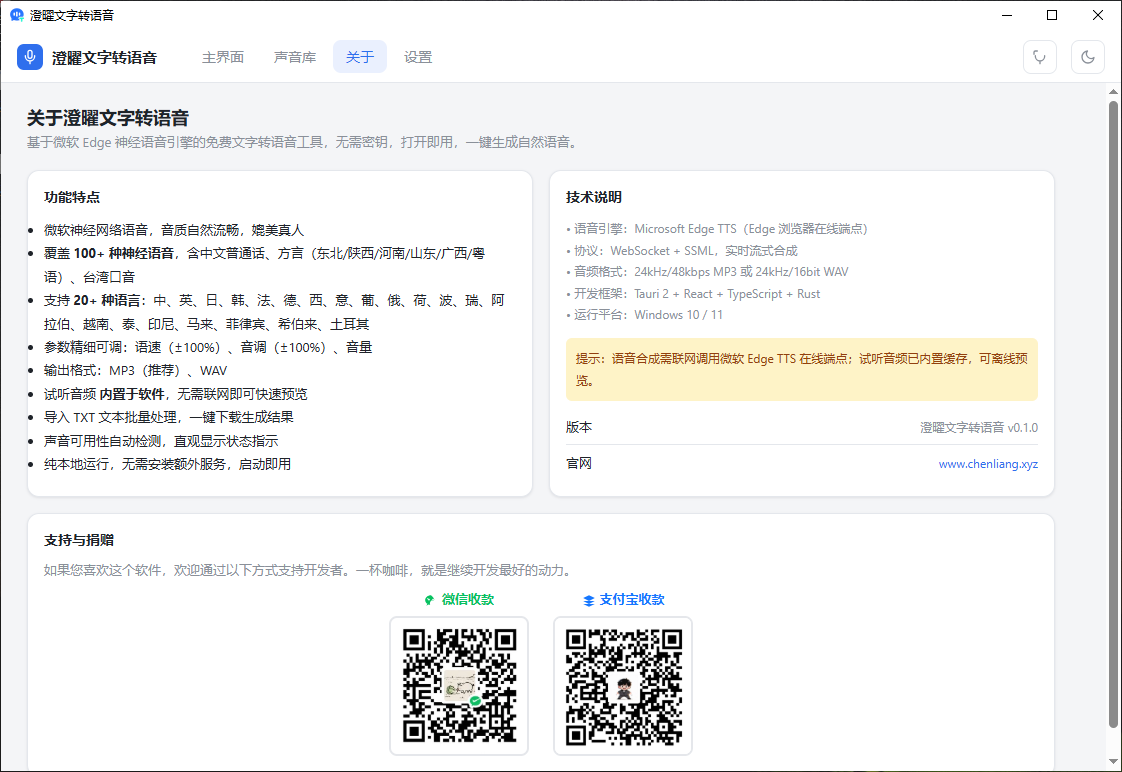Click the 澄曜文字转语音 v0.1.0 version text
This screenshot has height=772, width=1122.
click(x=979, y=428)
